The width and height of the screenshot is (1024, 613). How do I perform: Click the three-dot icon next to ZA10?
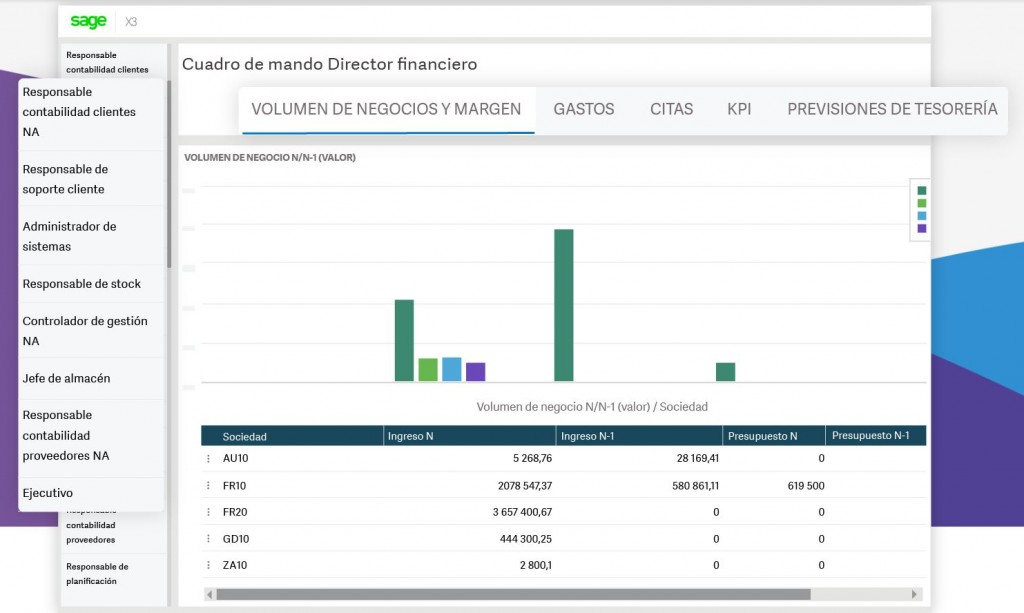[x=207, y=565]
